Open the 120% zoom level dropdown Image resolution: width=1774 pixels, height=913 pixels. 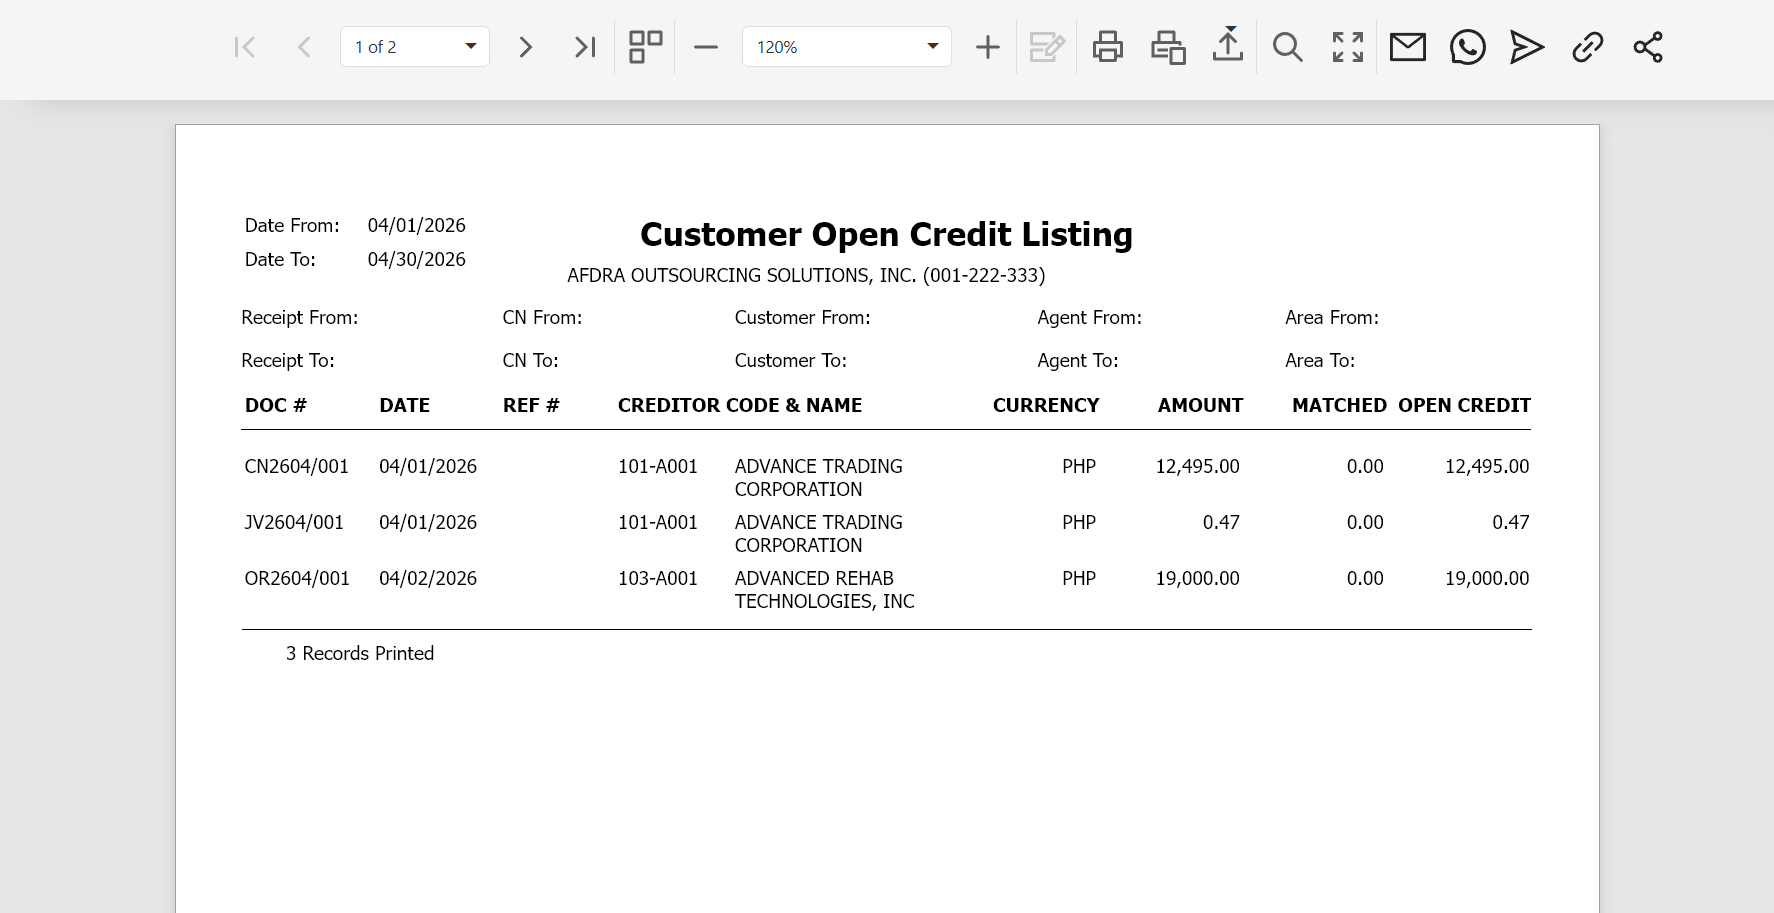[x=847, y=47]
